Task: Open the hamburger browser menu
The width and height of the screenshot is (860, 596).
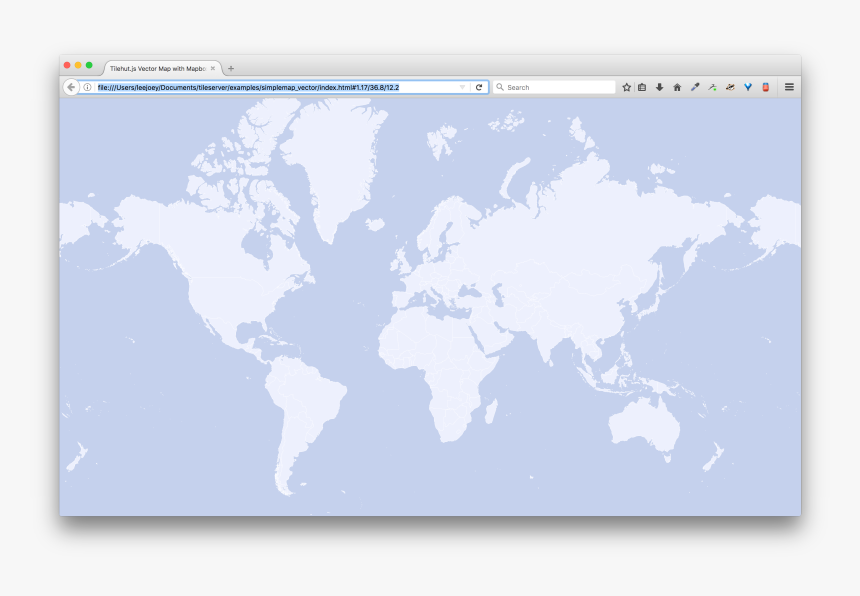Action: click(x=789, y=87)
